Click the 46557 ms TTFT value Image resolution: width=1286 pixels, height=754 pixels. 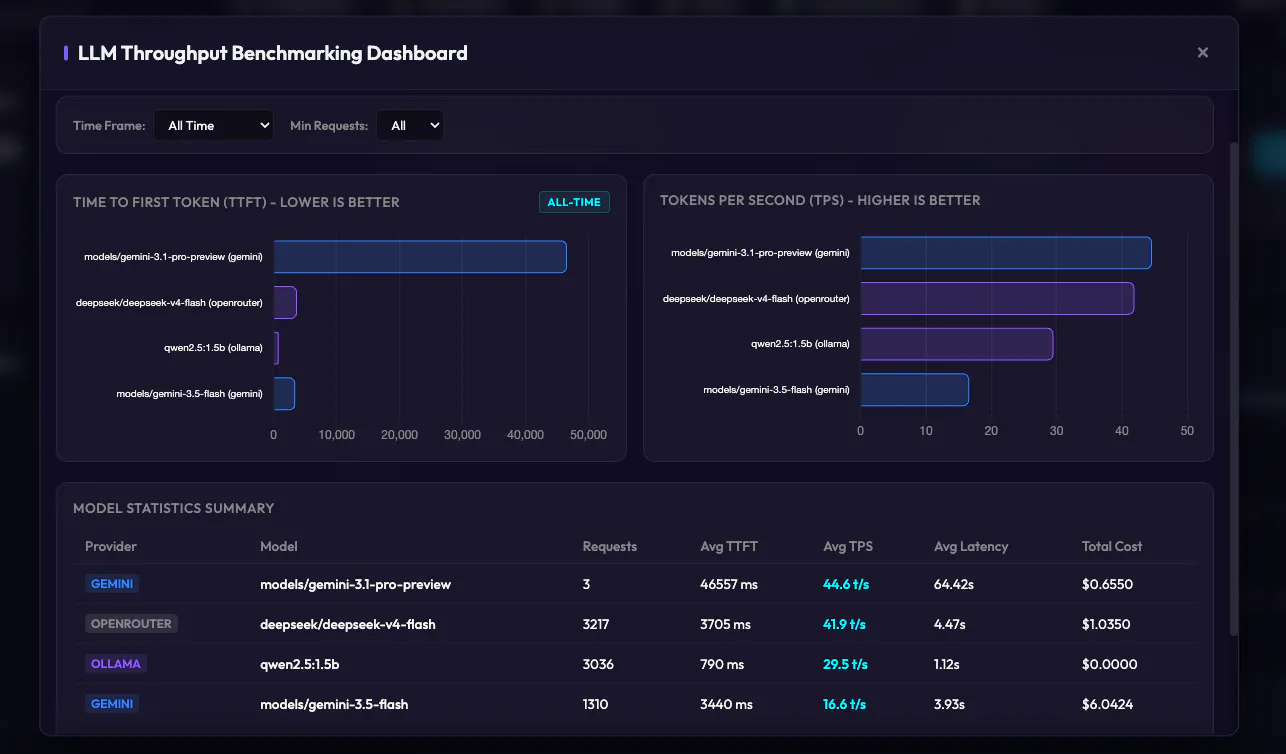pos(729,584)
